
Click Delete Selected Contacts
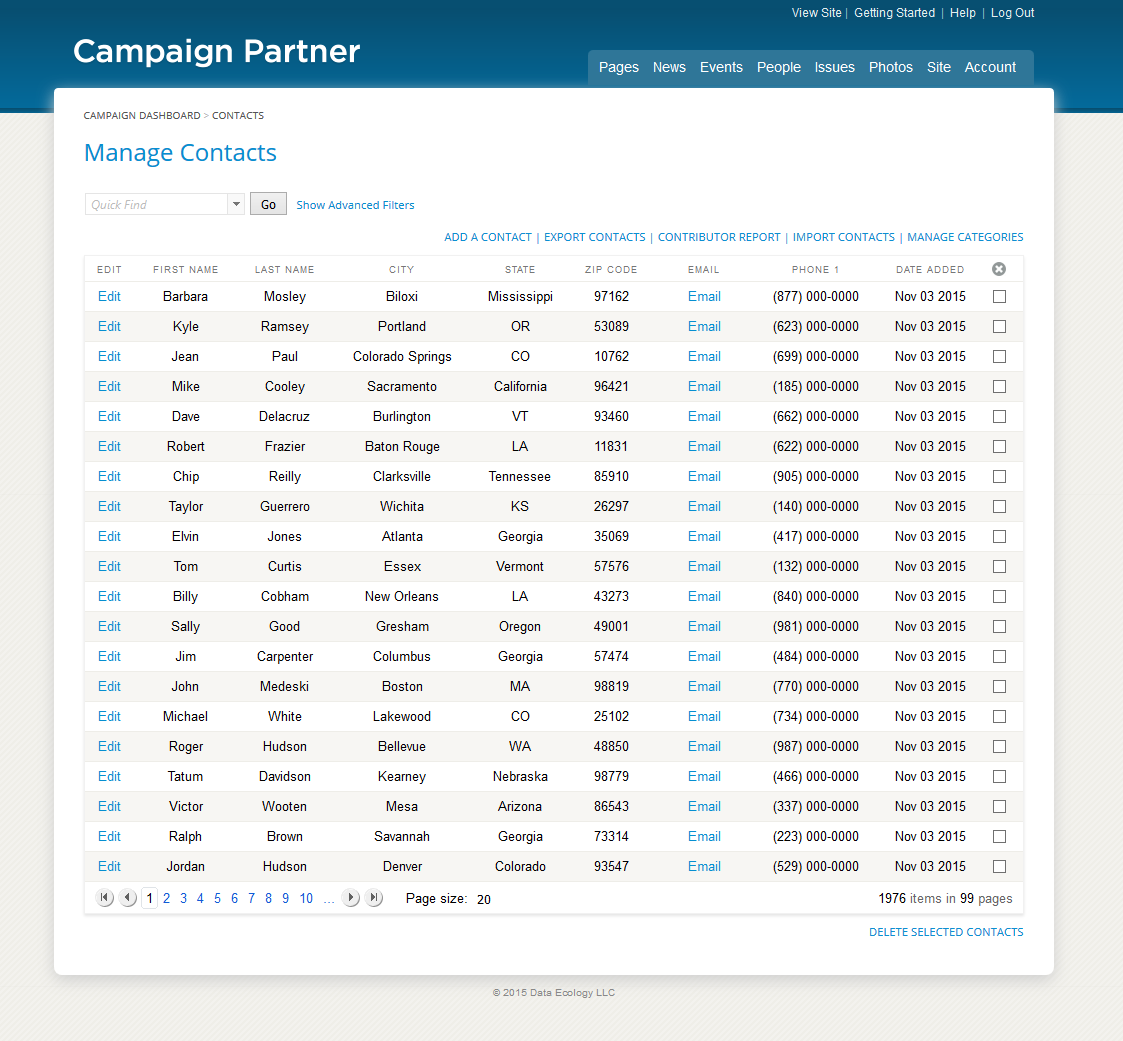point(946,932)
